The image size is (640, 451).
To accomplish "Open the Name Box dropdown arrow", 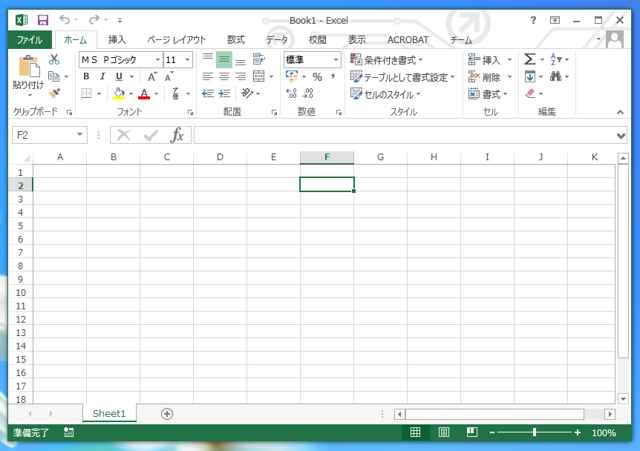I will tap(80, 135).
